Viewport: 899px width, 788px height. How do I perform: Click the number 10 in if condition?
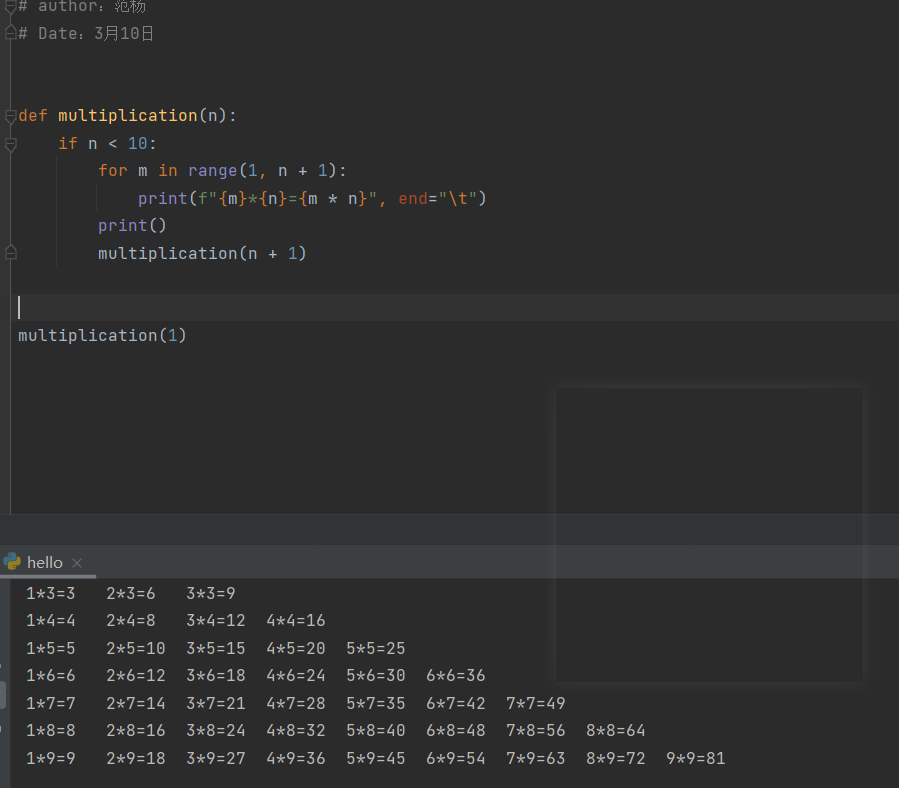[138, 144]
